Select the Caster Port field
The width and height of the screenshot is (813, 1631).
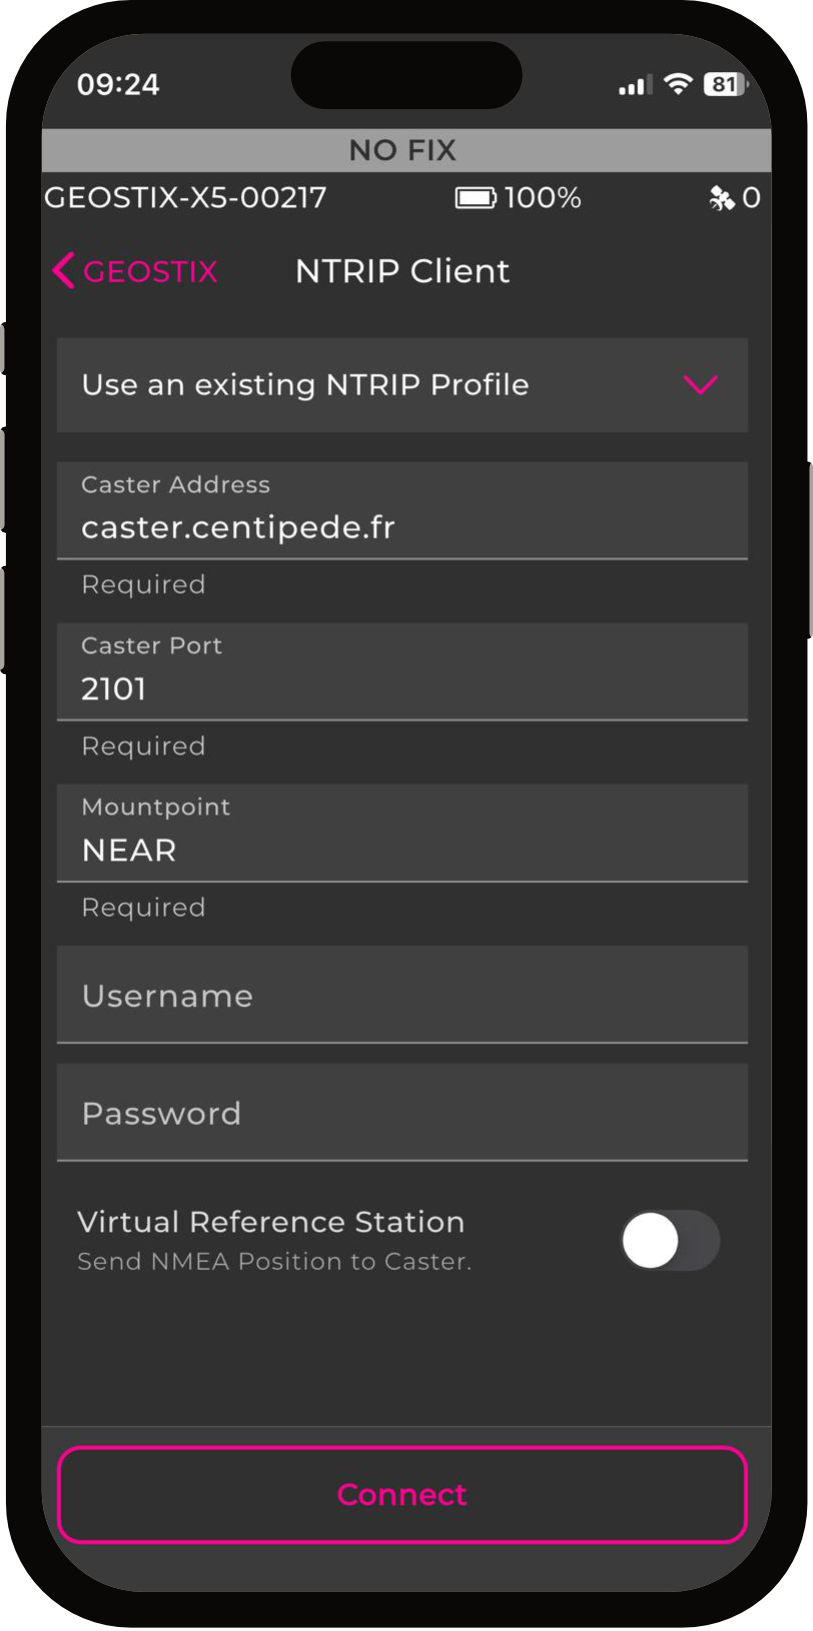click(x=402, y=688)
